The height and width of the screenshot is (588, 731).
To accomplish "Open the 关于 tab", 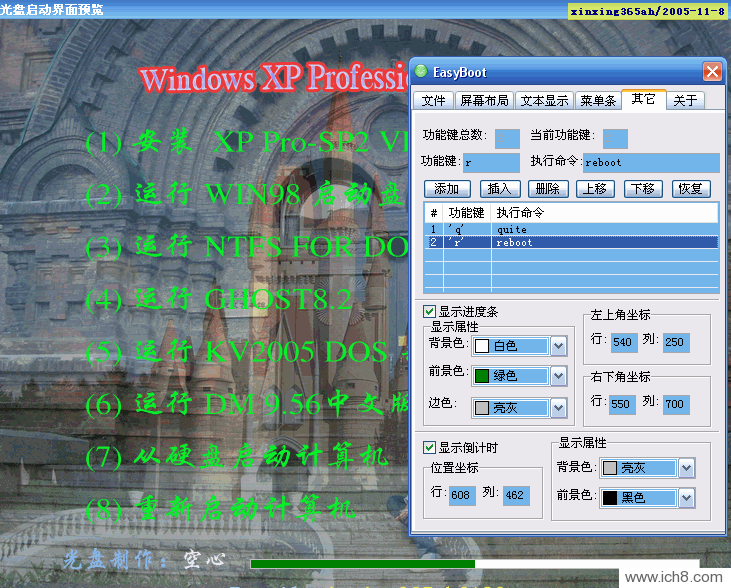I will [x=685, y=101].
